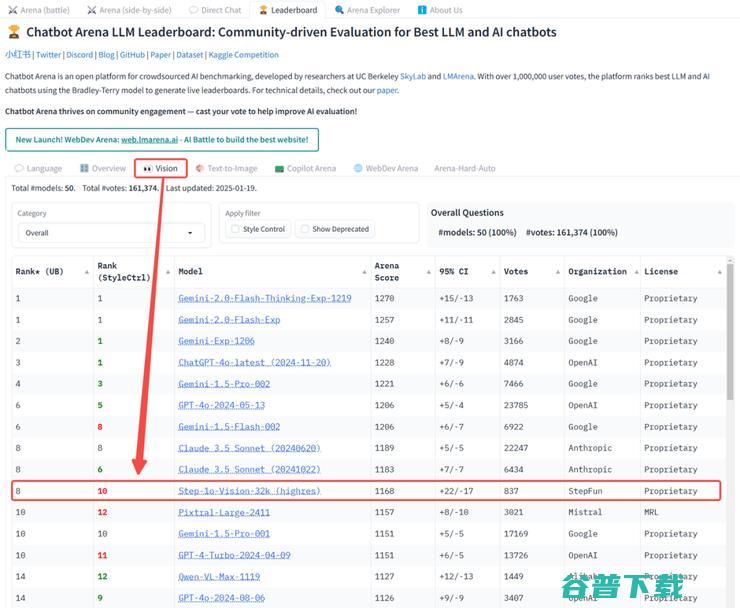This screenshot has height=608, width=740.
Task: Open the Blog link
Action: point(106,55)
